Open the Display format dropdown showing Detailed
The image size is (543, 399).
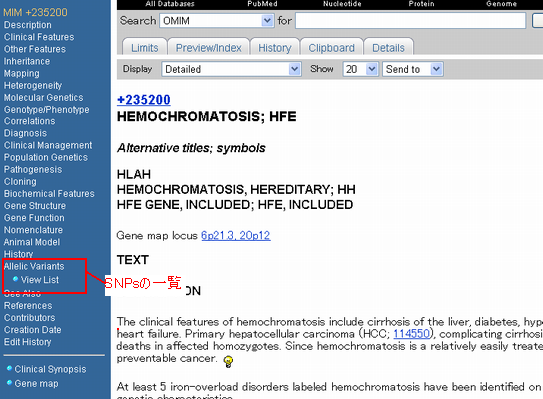coord(231,69)
